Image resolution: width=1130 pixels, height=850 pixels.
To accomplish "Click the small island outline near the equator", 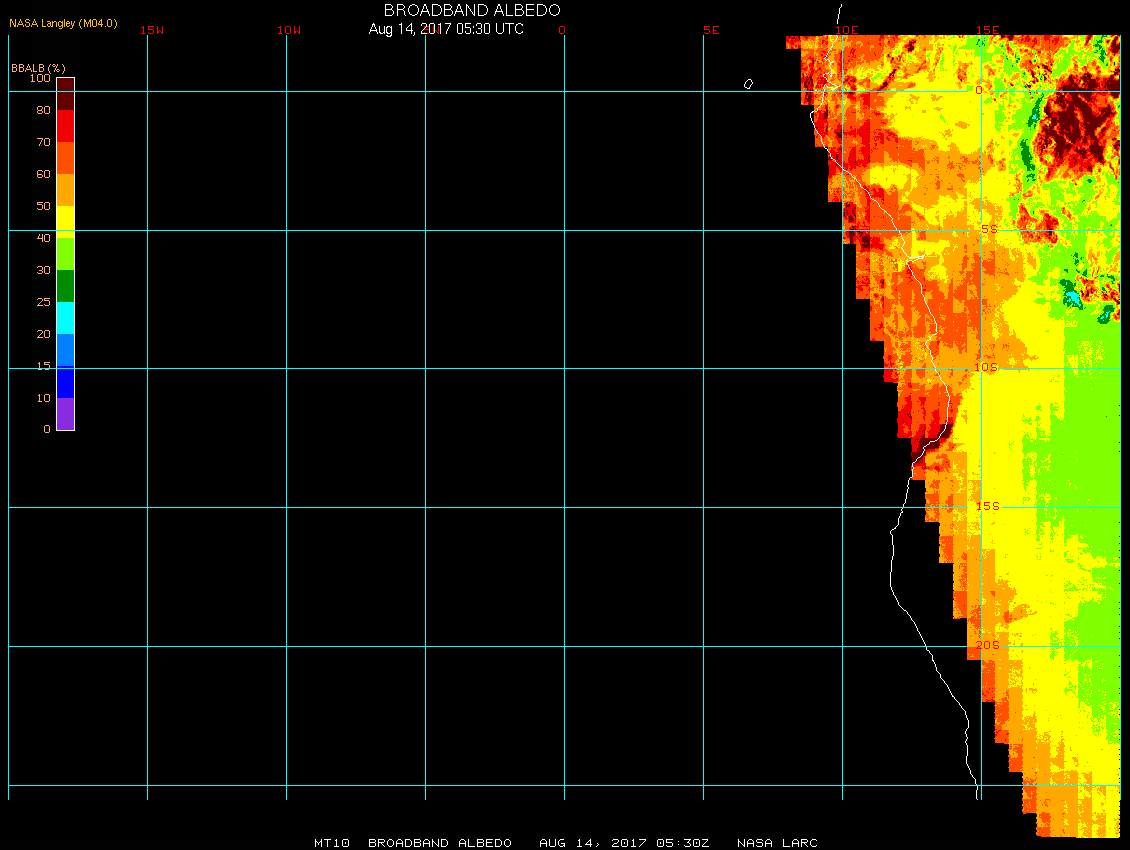I will [748, 84].
